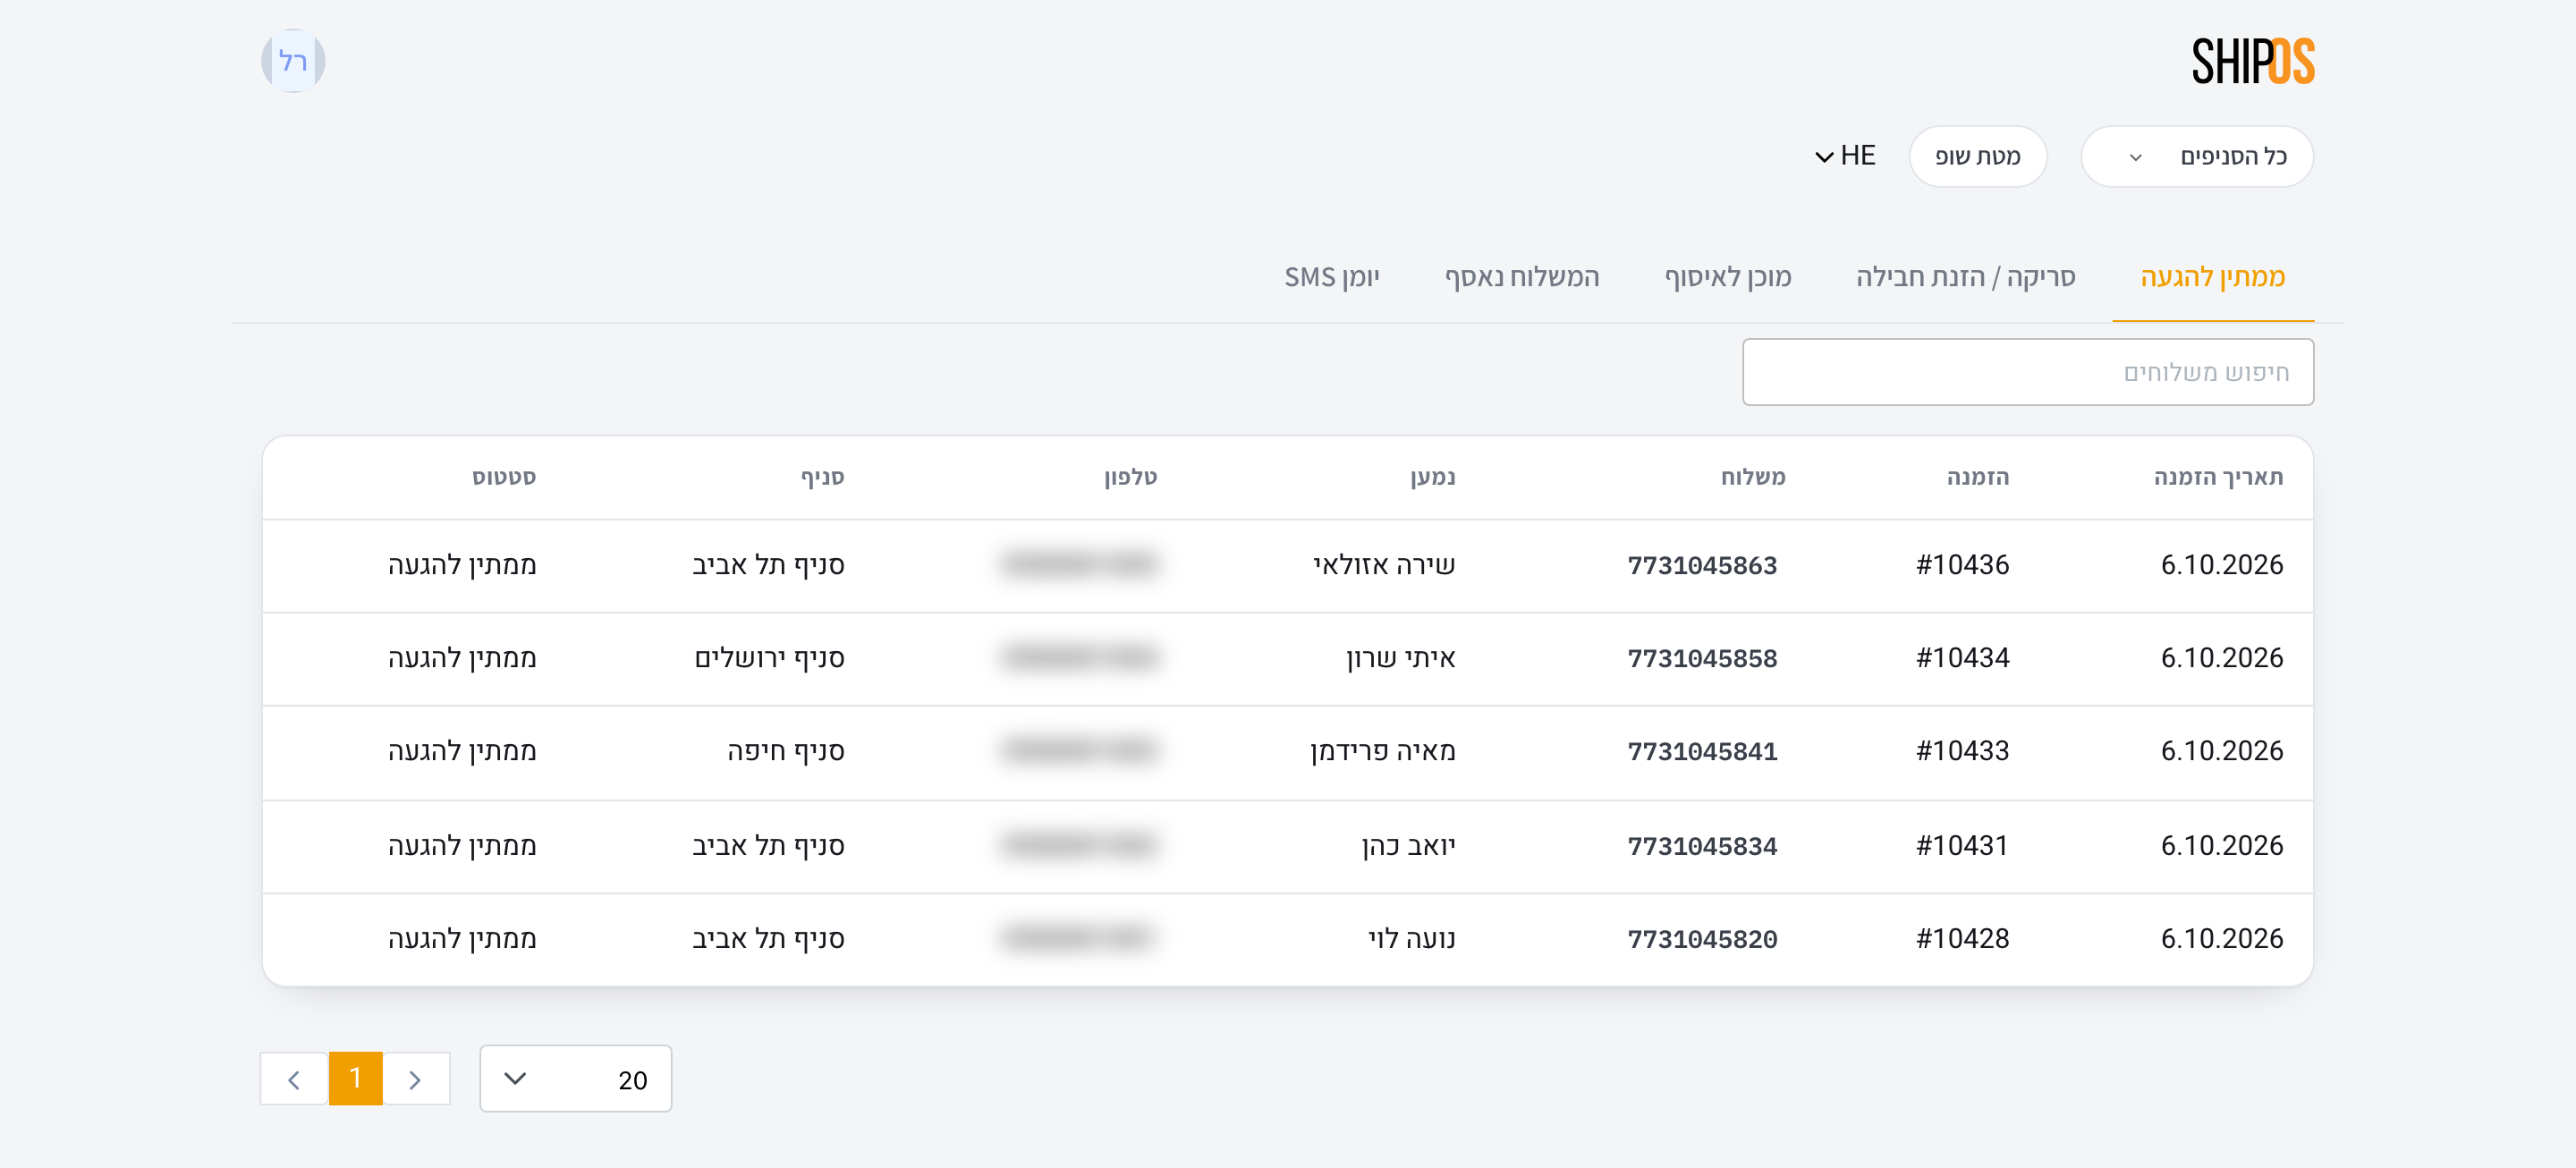This screenshot has height=1168, width=2576.
Task: Select order #10433
Action: point(1962,751)
